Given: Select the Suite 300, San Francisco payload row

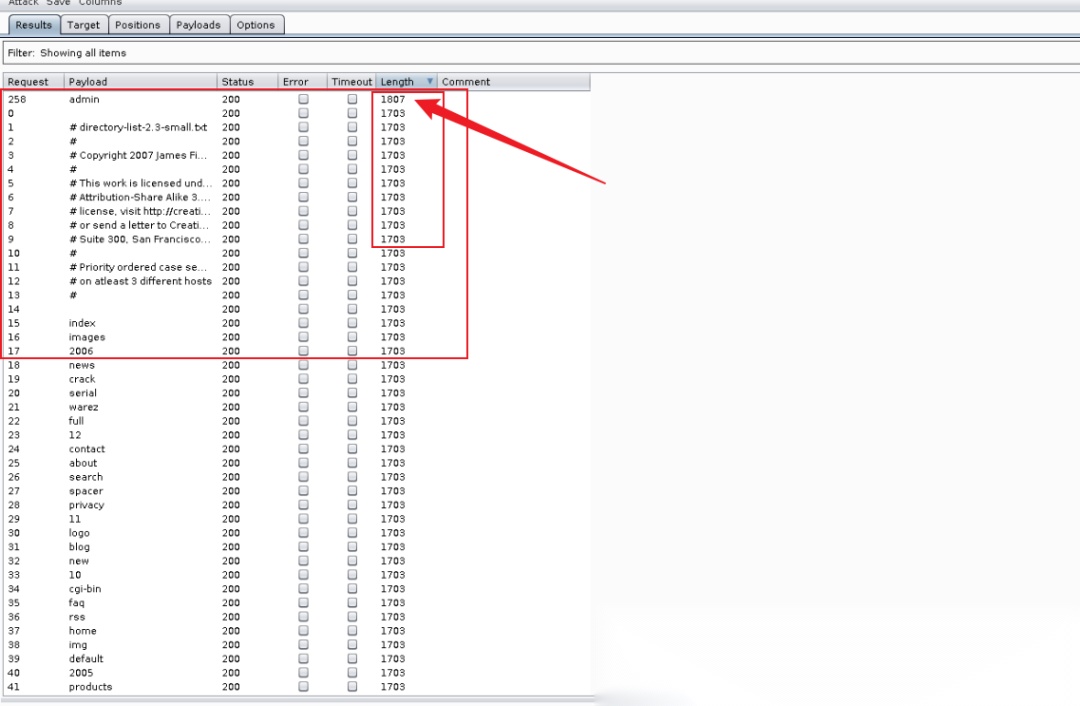Looking at the screenshot, I should pyautogui.click(x=297, y=239).
